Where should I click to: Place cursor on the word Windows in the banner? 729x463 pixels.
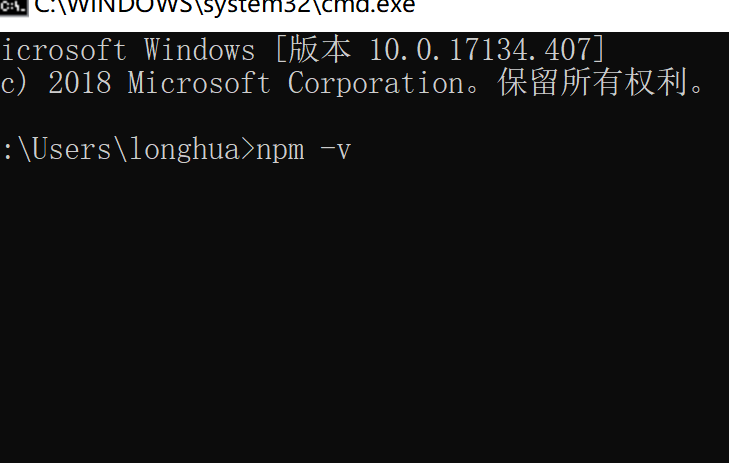coord(199,50)
